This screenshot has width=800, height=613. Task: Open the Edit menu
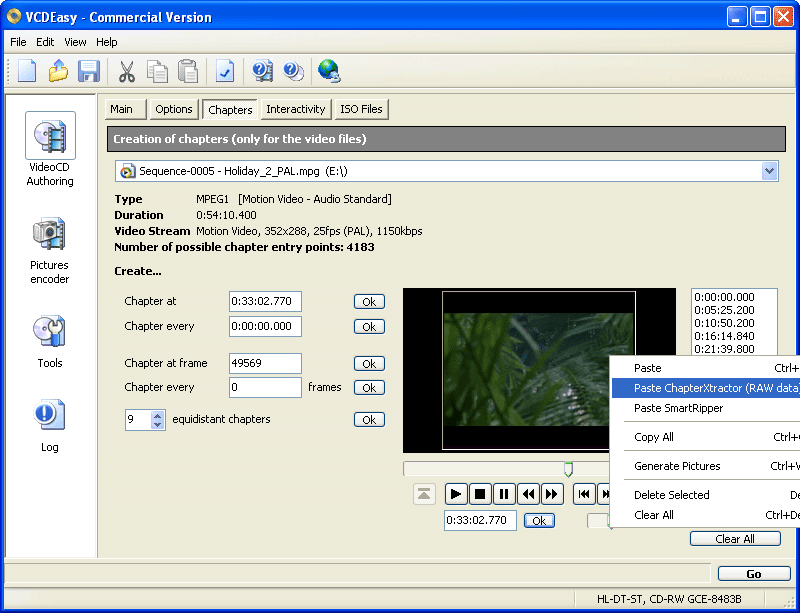pos(45,42)
